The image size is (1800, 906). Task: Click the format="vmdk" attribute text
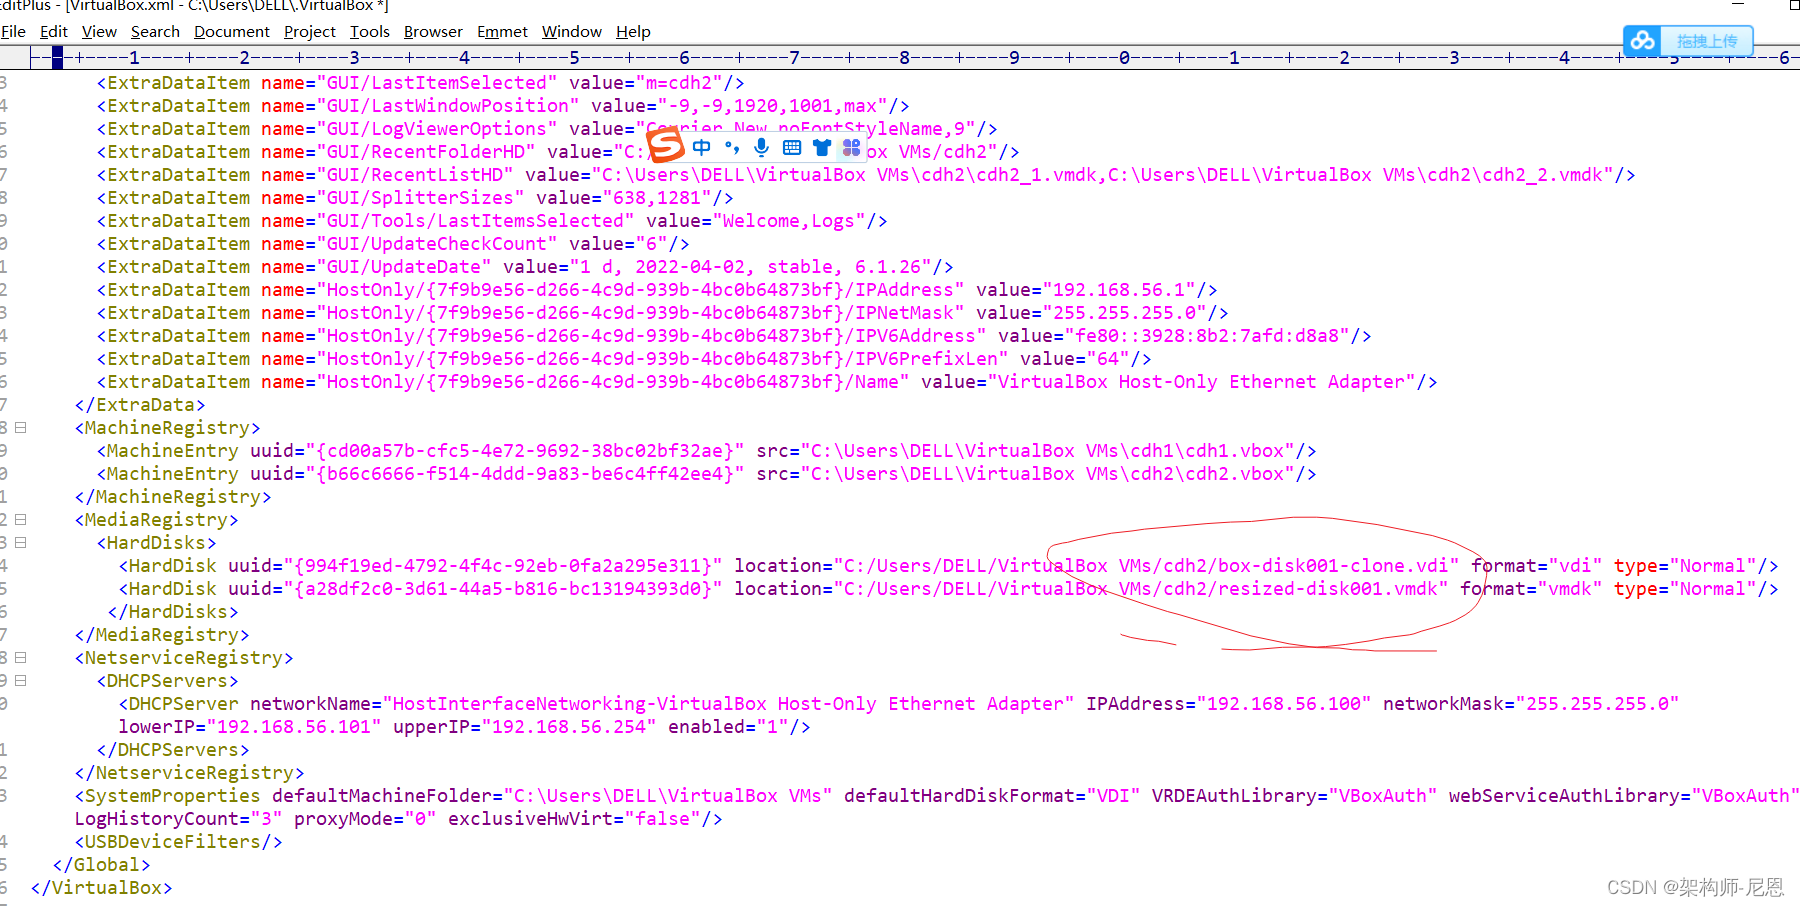(1531, 589)
